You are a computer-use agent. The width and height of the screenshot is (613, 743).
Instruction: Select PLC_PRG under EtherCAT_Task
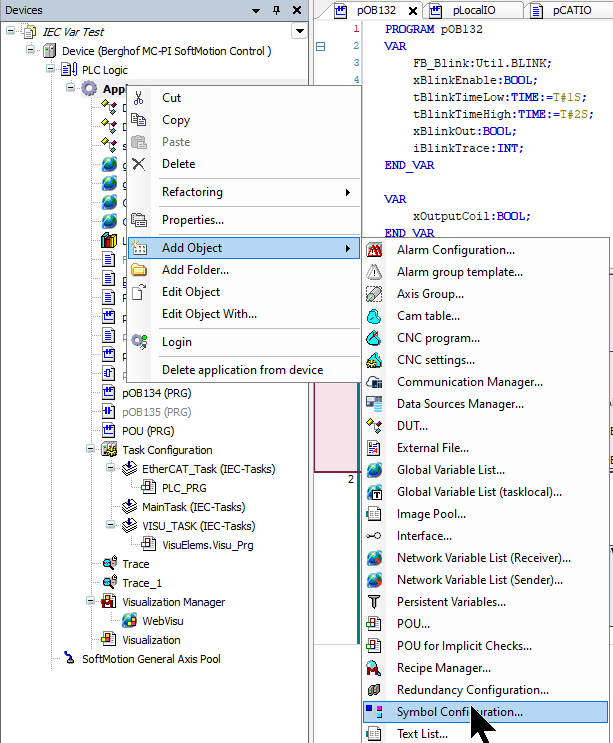point(184,488)
